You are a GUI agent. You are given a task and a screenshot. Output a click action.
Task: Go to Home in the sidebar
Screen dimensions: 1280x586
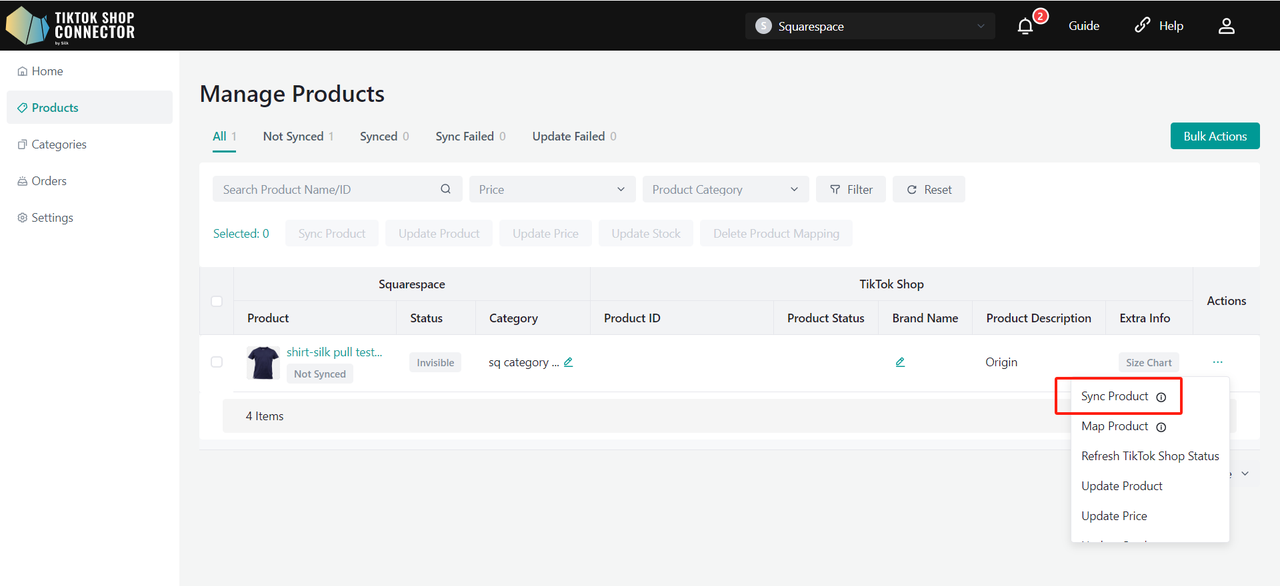tap(89, 71)
